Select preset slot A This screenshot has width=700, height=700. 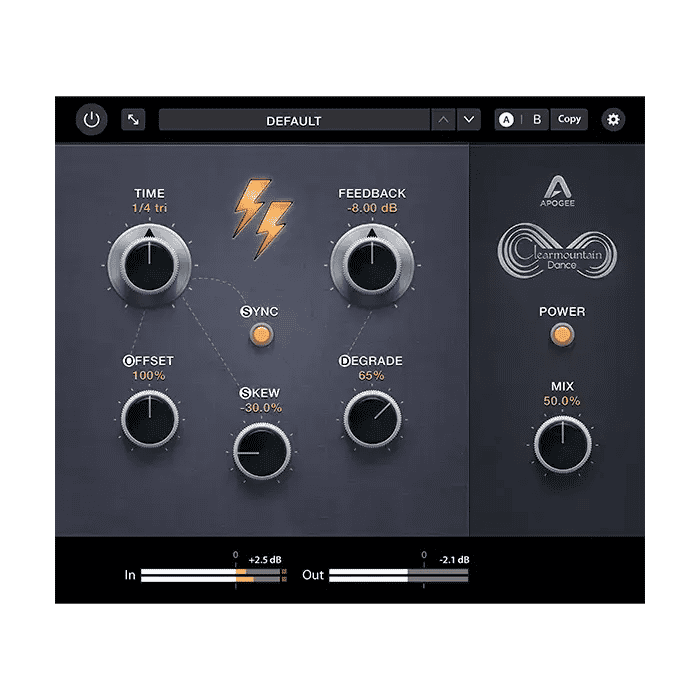click(506, 120)
